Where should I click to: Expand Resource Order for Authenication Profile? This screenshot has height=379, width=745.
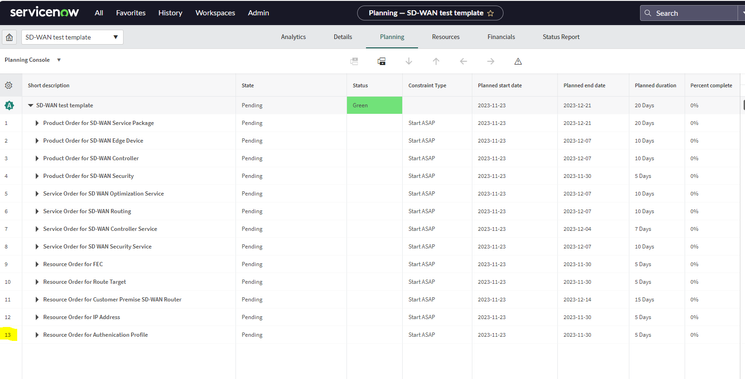pos(37,335)
